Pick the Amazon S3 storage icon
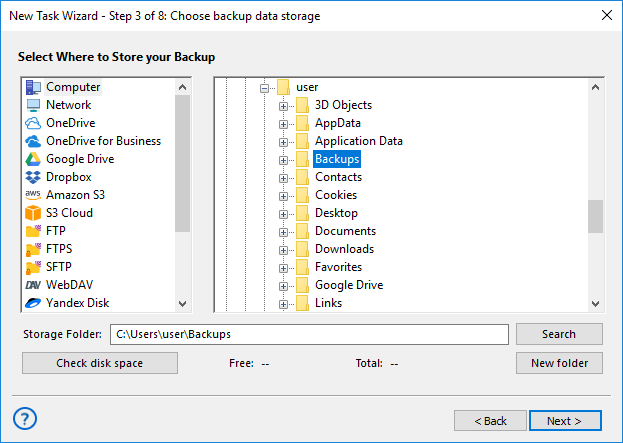623x443 pixels. coord(33,195)
